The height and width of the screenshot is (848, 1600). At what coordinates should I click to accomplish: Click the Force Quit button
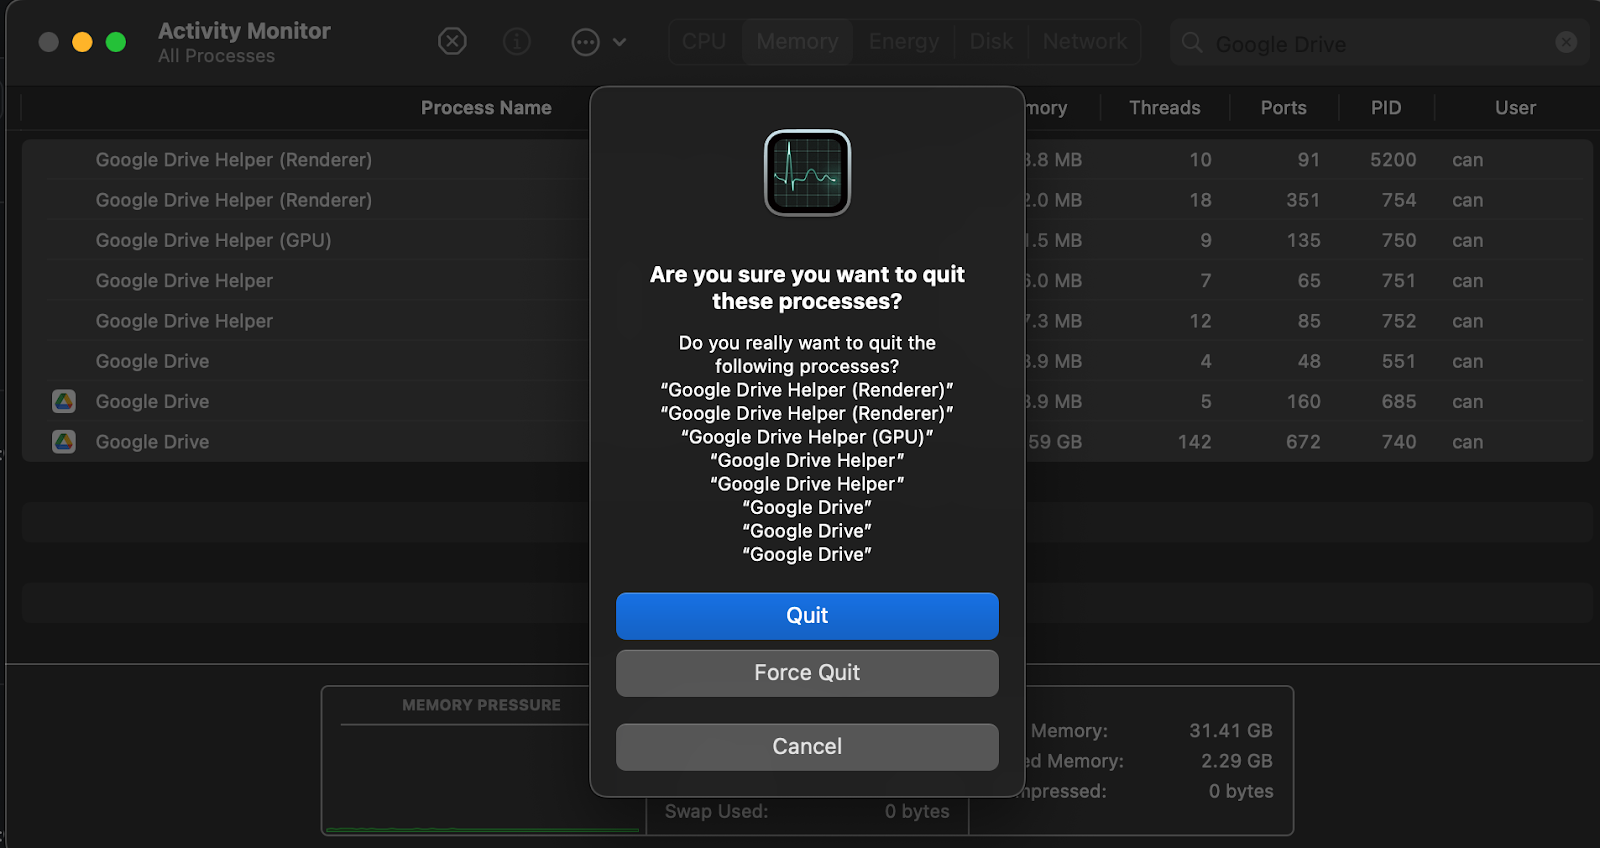(x=807, y=673)
